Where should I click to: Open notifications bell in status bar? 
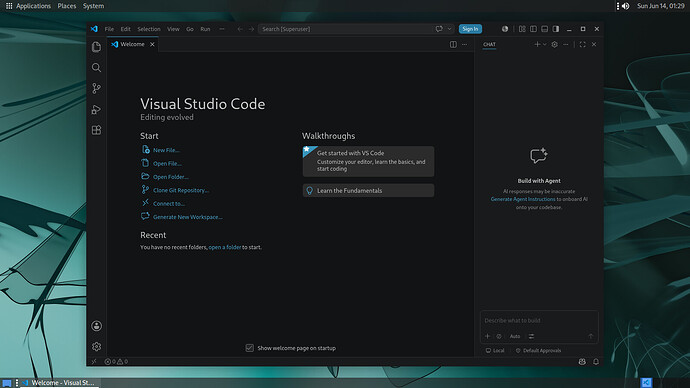(x=596, y=362)
